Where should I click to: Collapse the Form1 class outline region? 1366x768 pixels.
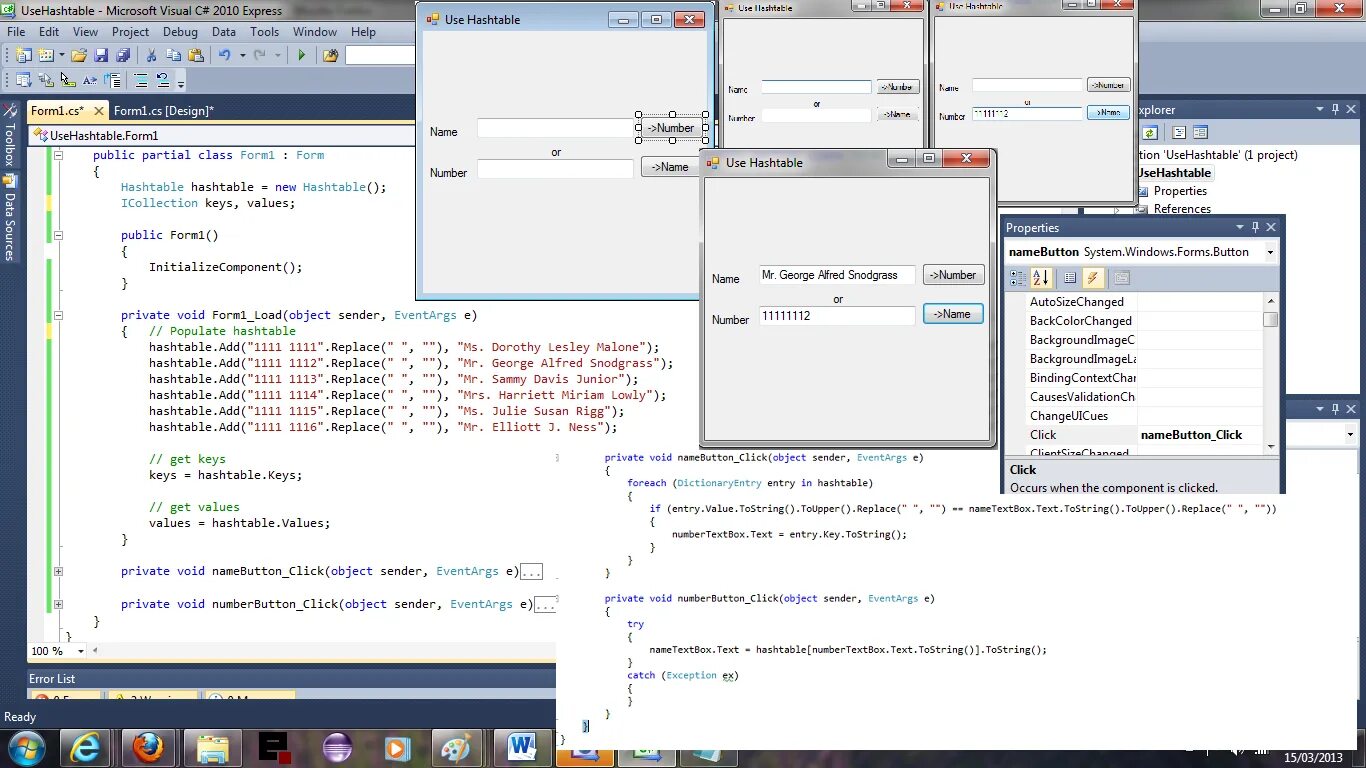pos(58,155)
